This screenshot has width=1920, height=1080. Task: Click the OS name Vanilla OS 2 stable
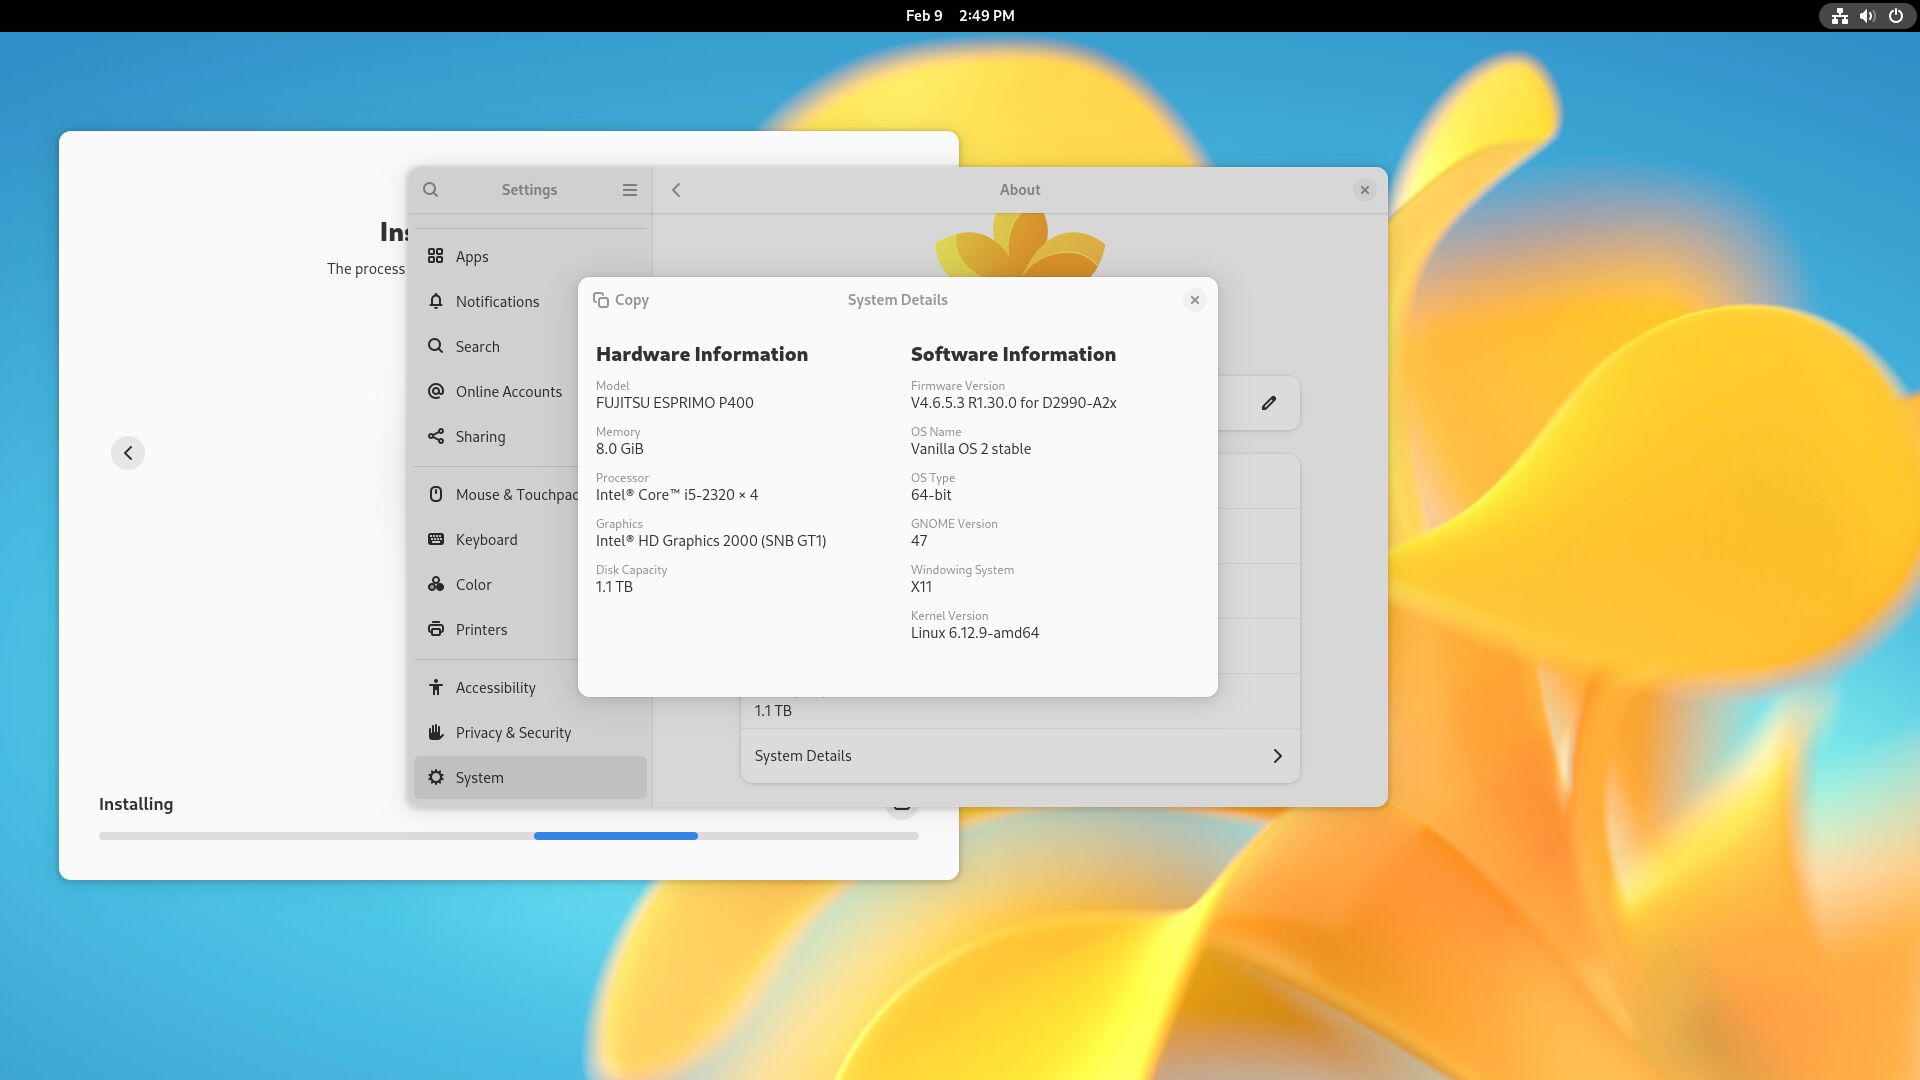coord(971,449)
